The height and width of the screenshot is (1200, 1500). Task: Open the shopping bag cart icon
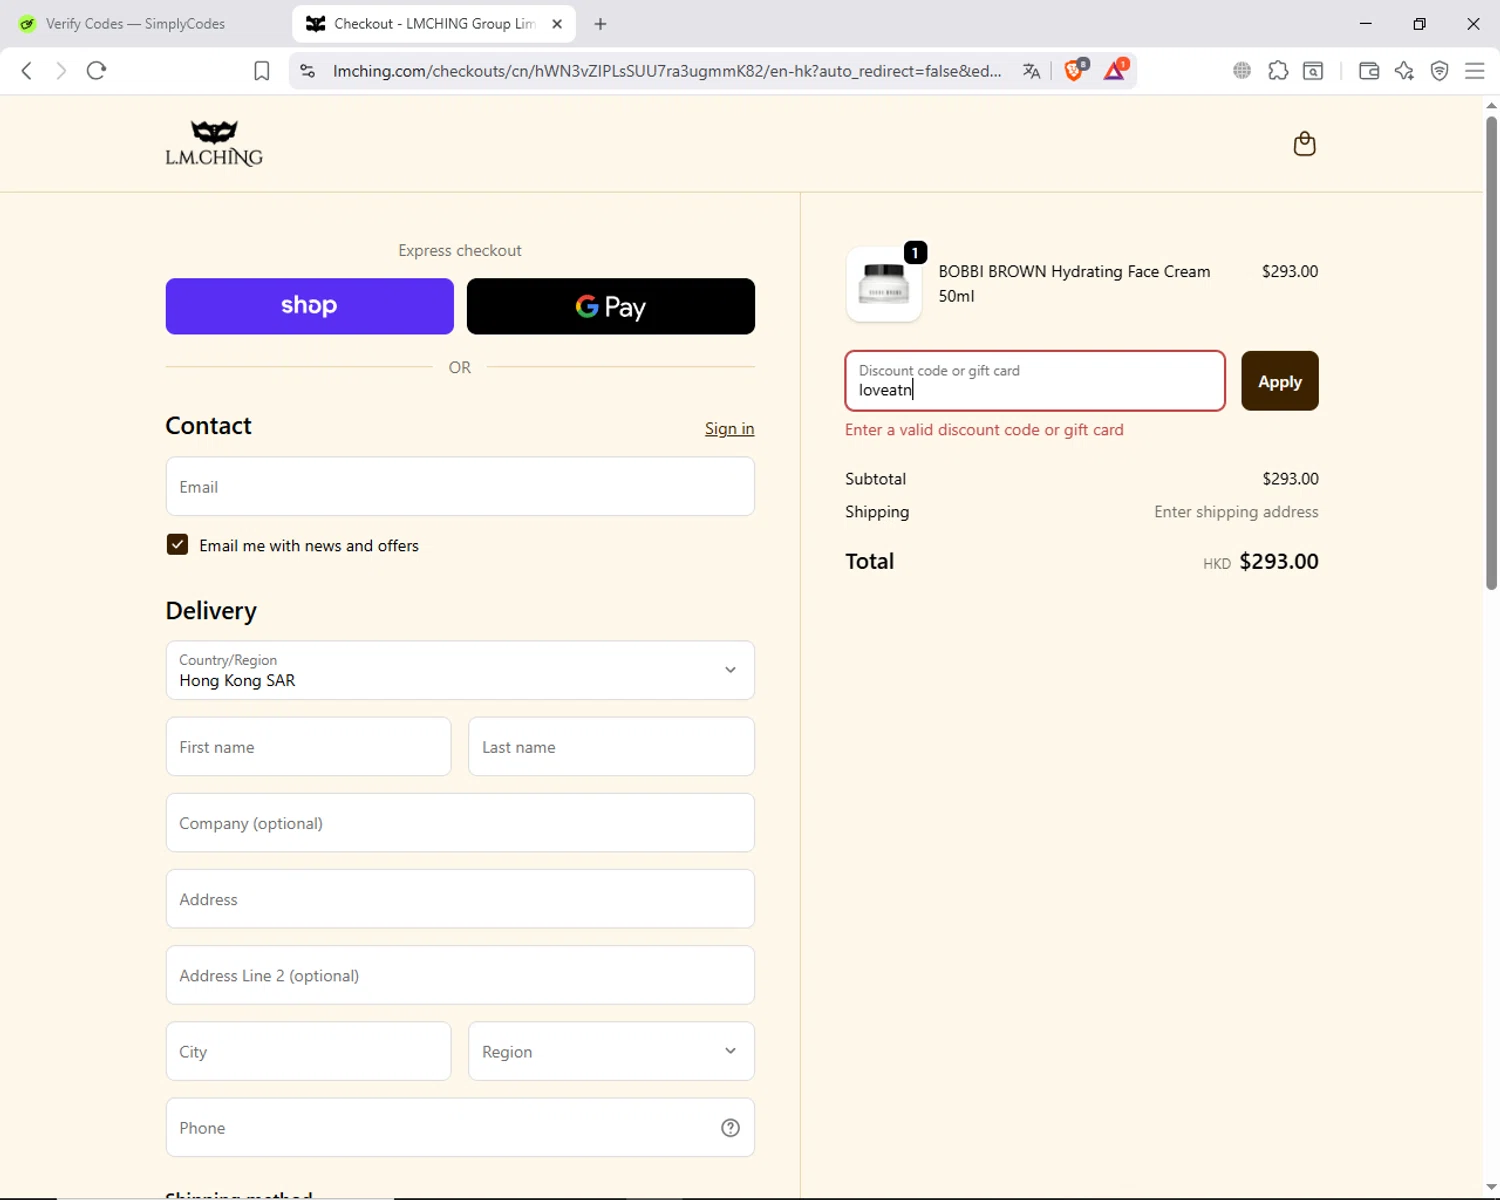[1304, 144]
